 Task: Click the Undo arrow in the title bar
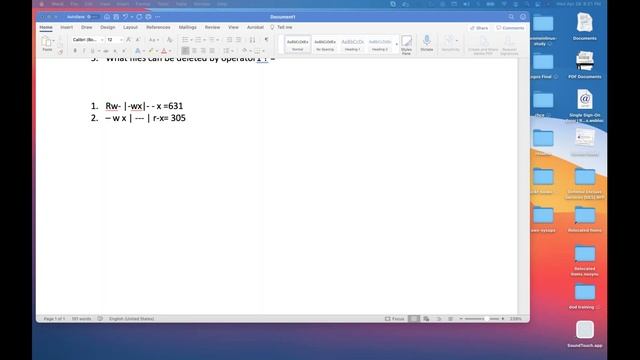126,17
